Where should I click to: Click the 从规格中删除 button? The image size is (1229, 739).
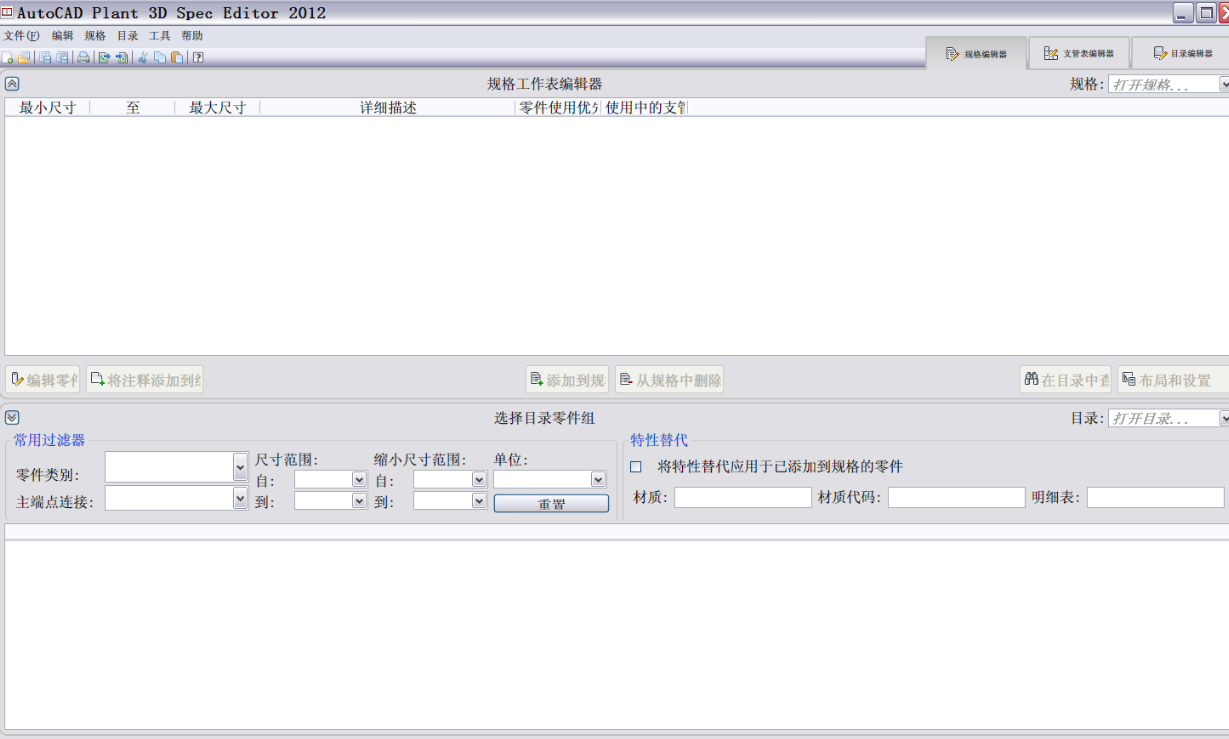click(x=669, y=380)
